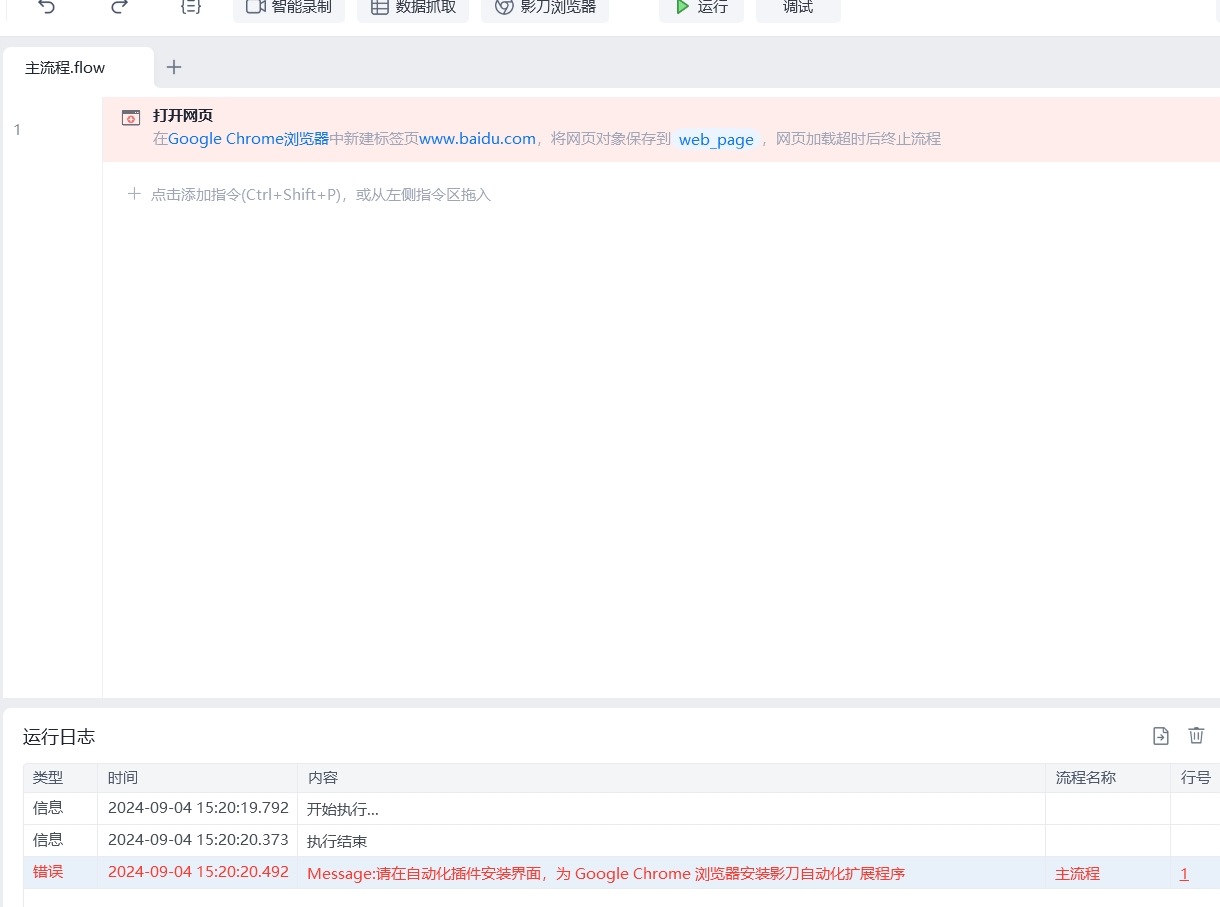Click the redo arrow icon
Image resolution: width=1220 pixels, height=907 pixels.
click(119, 6)
